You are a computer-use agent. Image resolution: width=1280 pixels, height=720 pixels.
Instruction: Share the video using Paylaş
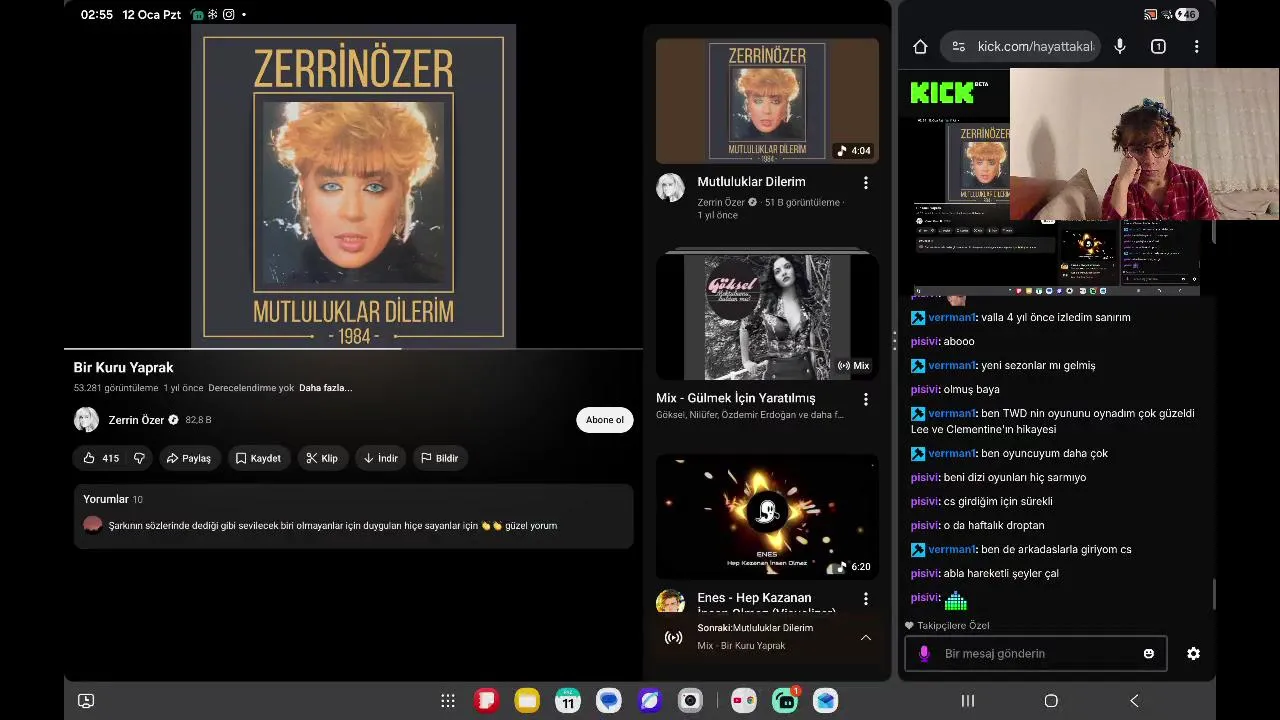click(189, 458)
